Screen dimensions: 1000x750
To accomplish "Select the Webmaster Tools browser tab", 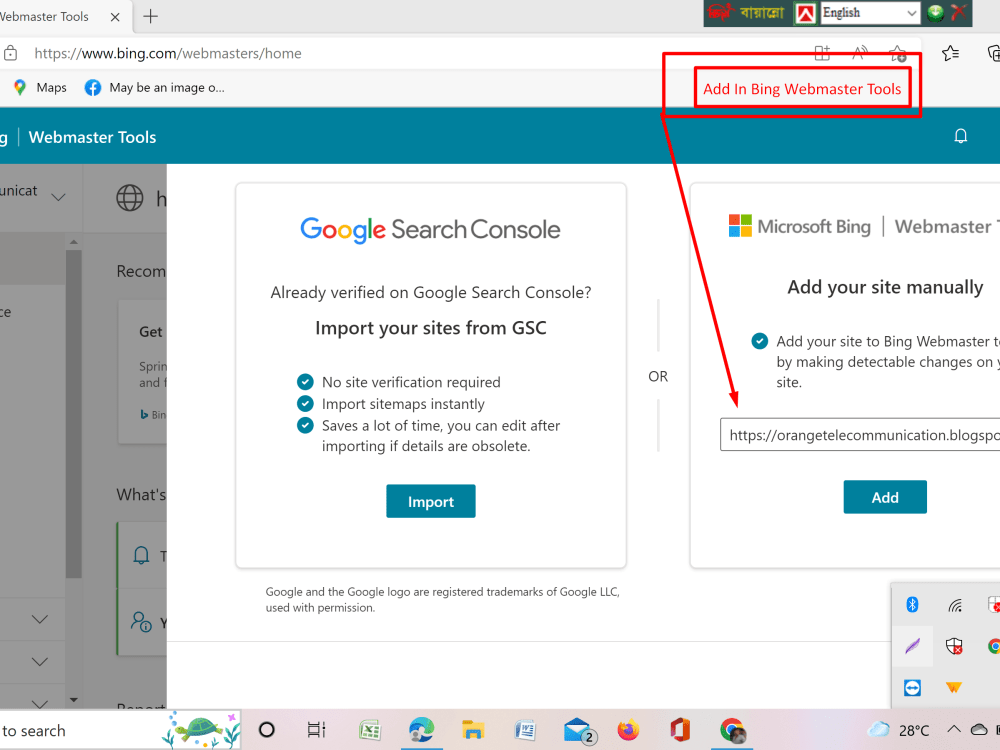I will (x=64, y=17).
